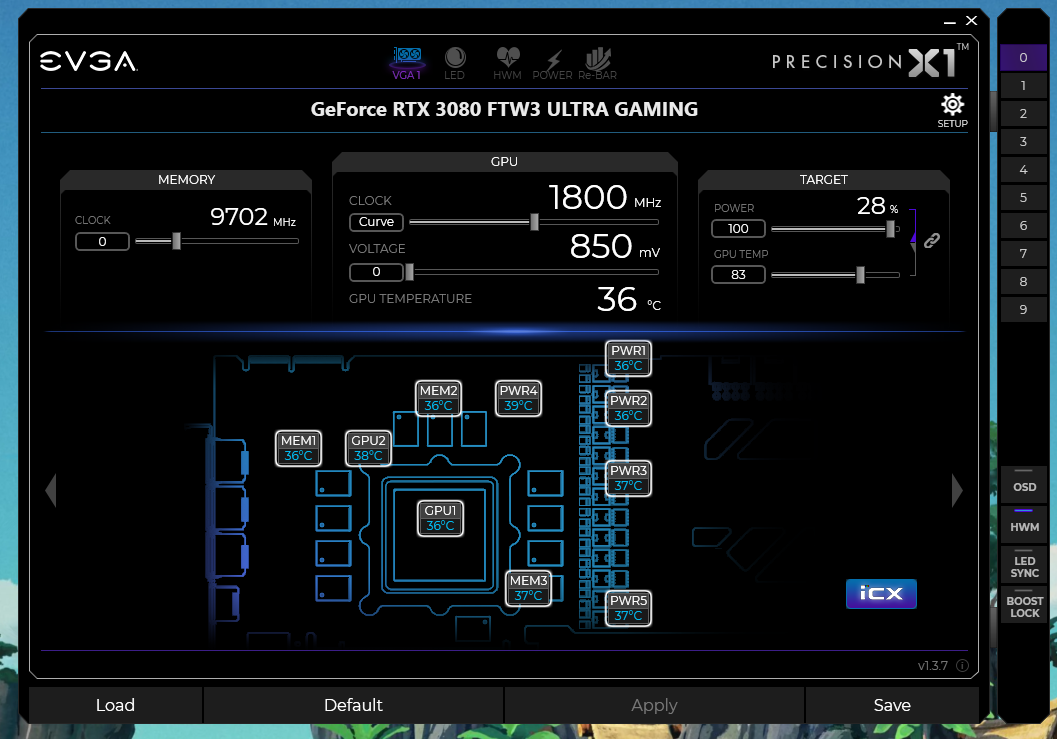Select the PWR1 temperature sensor

click(628, 358)
